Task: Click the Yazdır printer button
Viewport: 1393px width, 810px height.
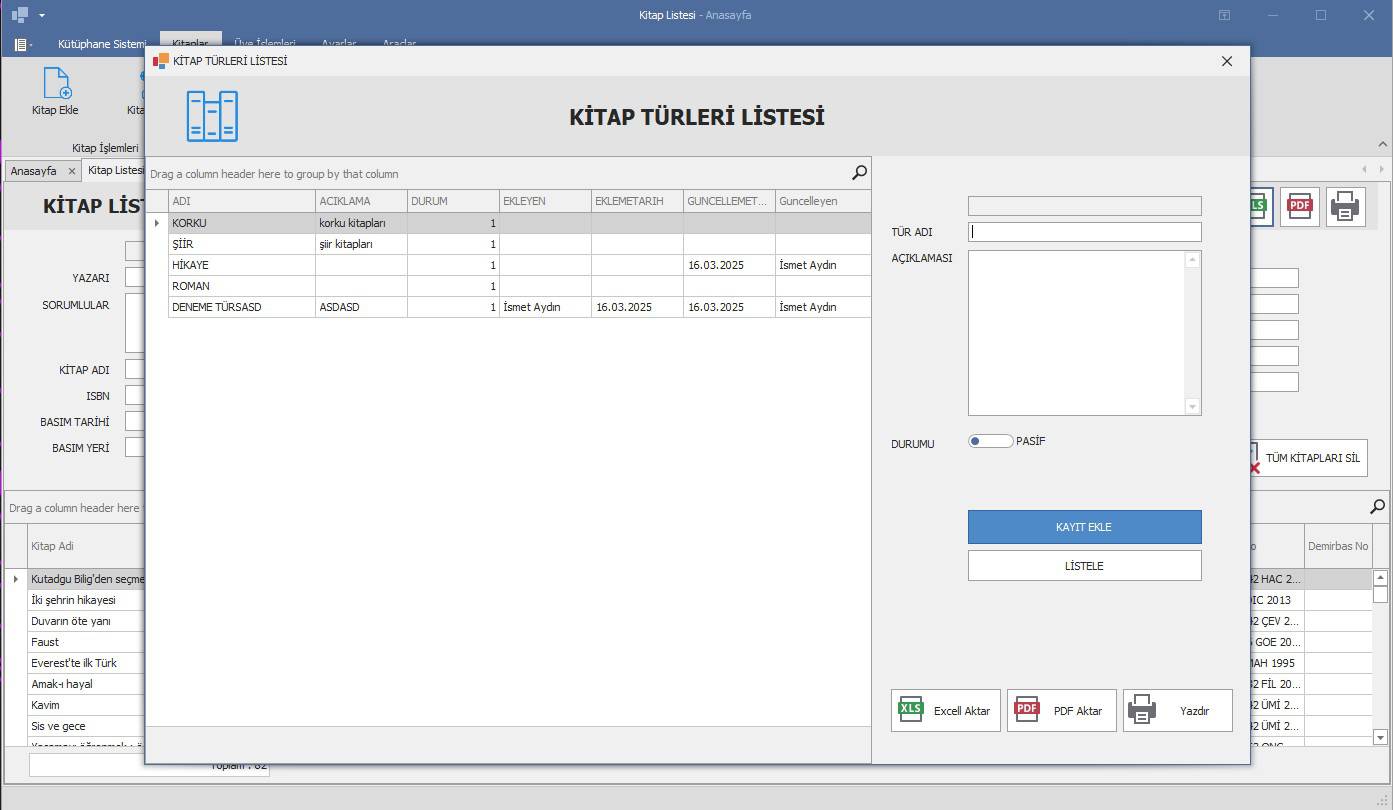Action: coord(1177,711)
